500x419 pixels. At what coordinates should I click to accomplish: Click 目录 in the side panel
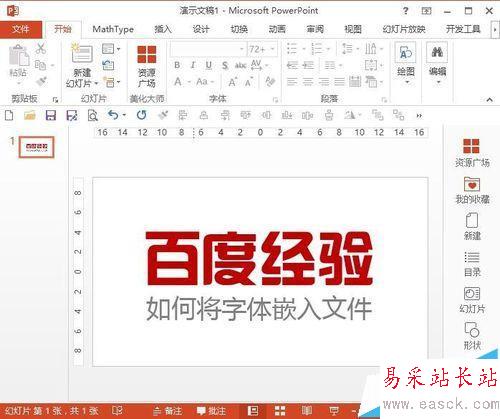pyautogui.click(x=472, y=264)
